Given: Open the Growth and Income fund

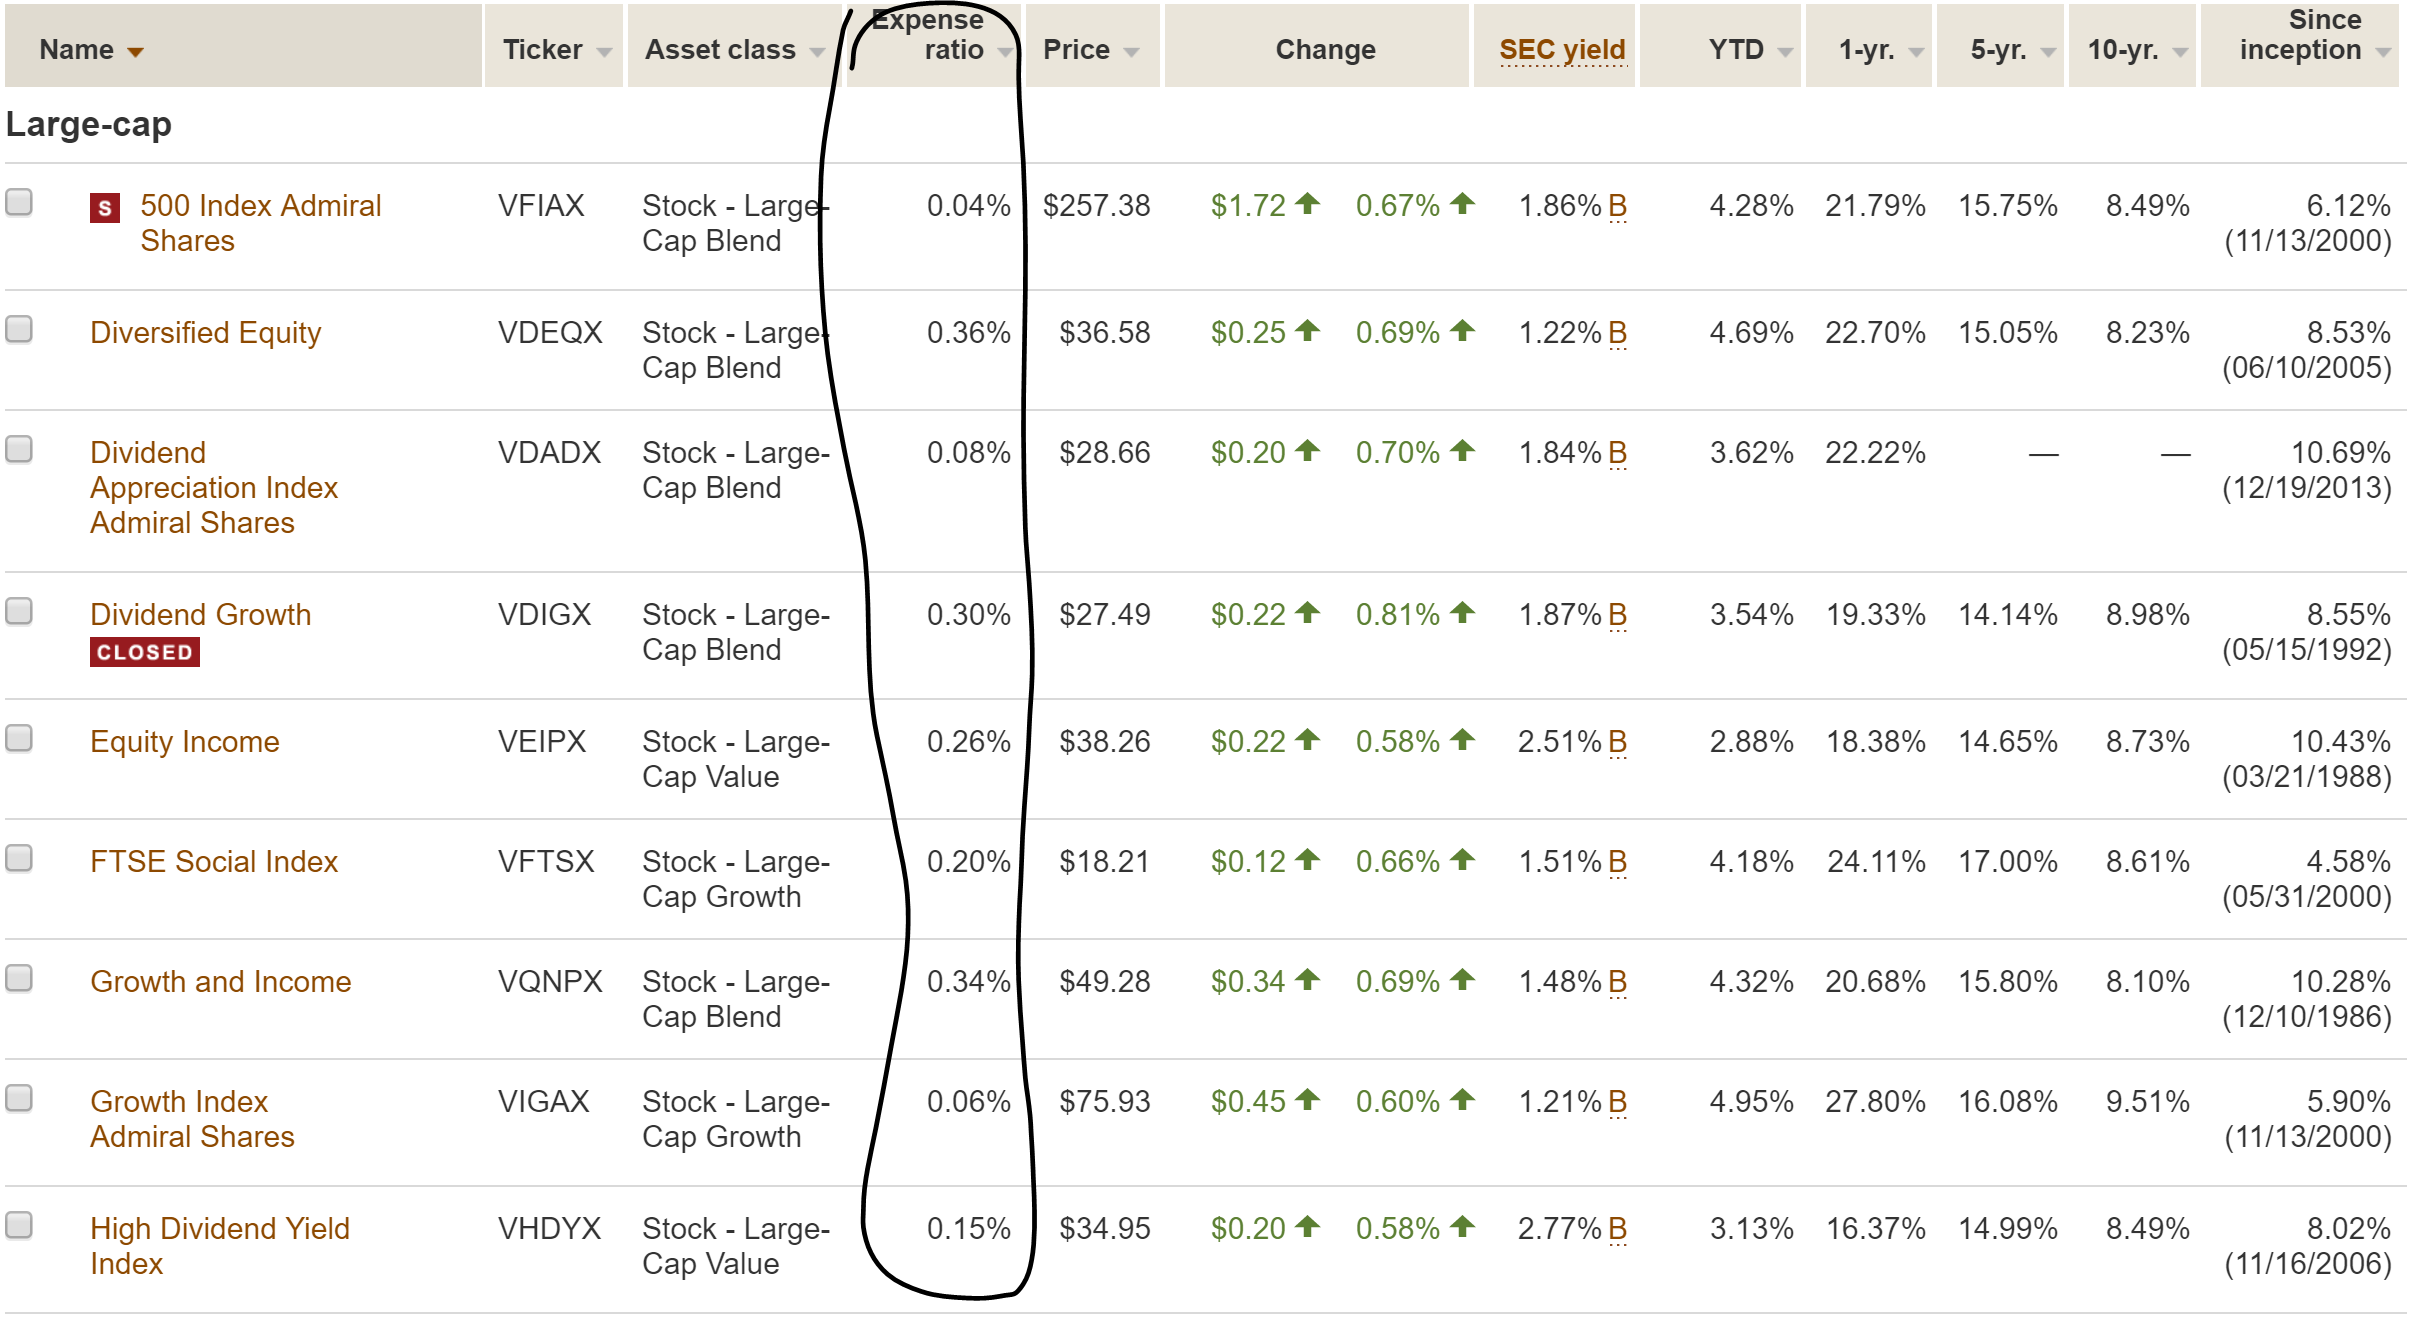Looking at the screenshot, I should pos(220,981).
